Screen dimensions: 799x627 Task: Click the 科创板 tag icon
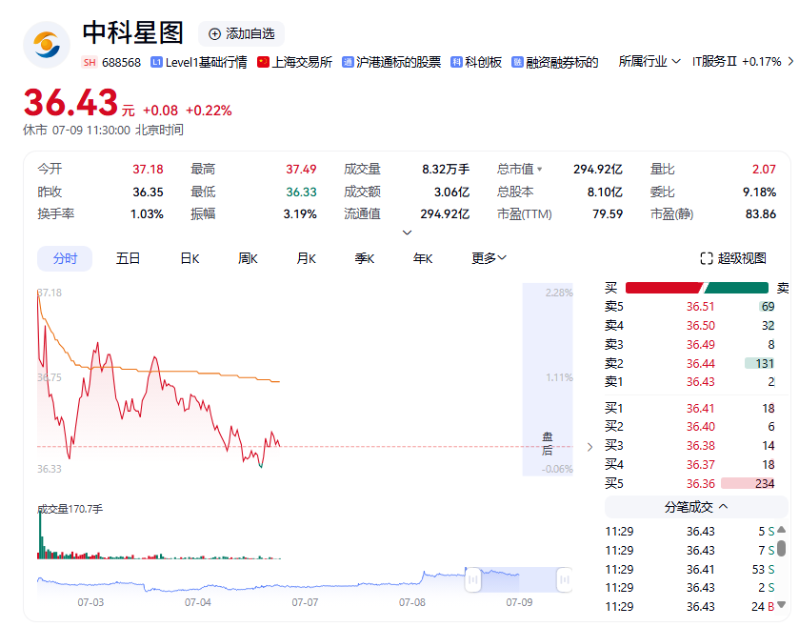coord(456,62)
